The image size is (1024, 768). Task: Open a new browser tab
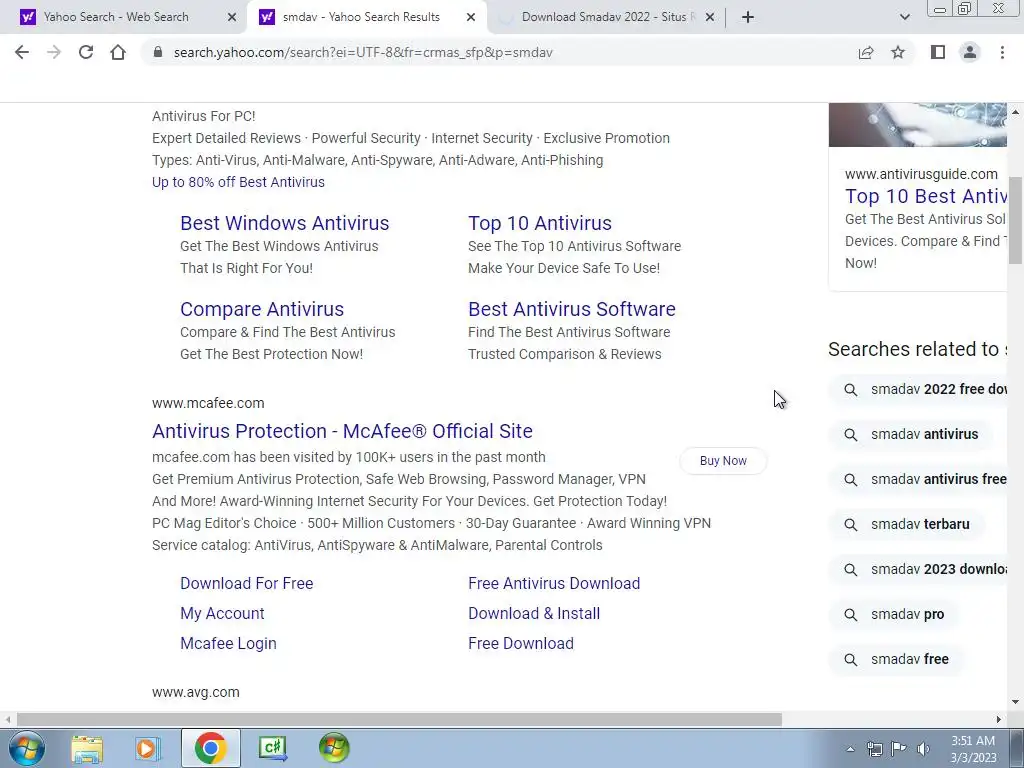(x=748, y=17)
